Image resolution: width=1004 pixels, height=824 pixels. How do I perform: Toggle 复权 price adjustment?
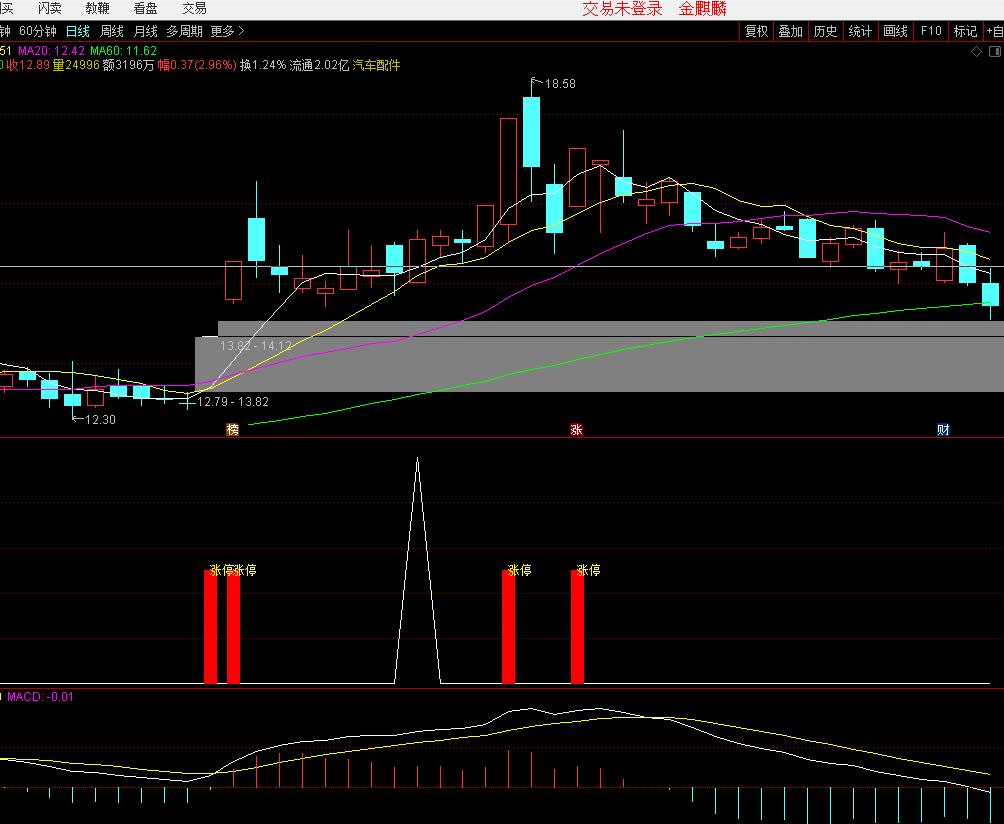pyautogui.click(x=756, y=31)
